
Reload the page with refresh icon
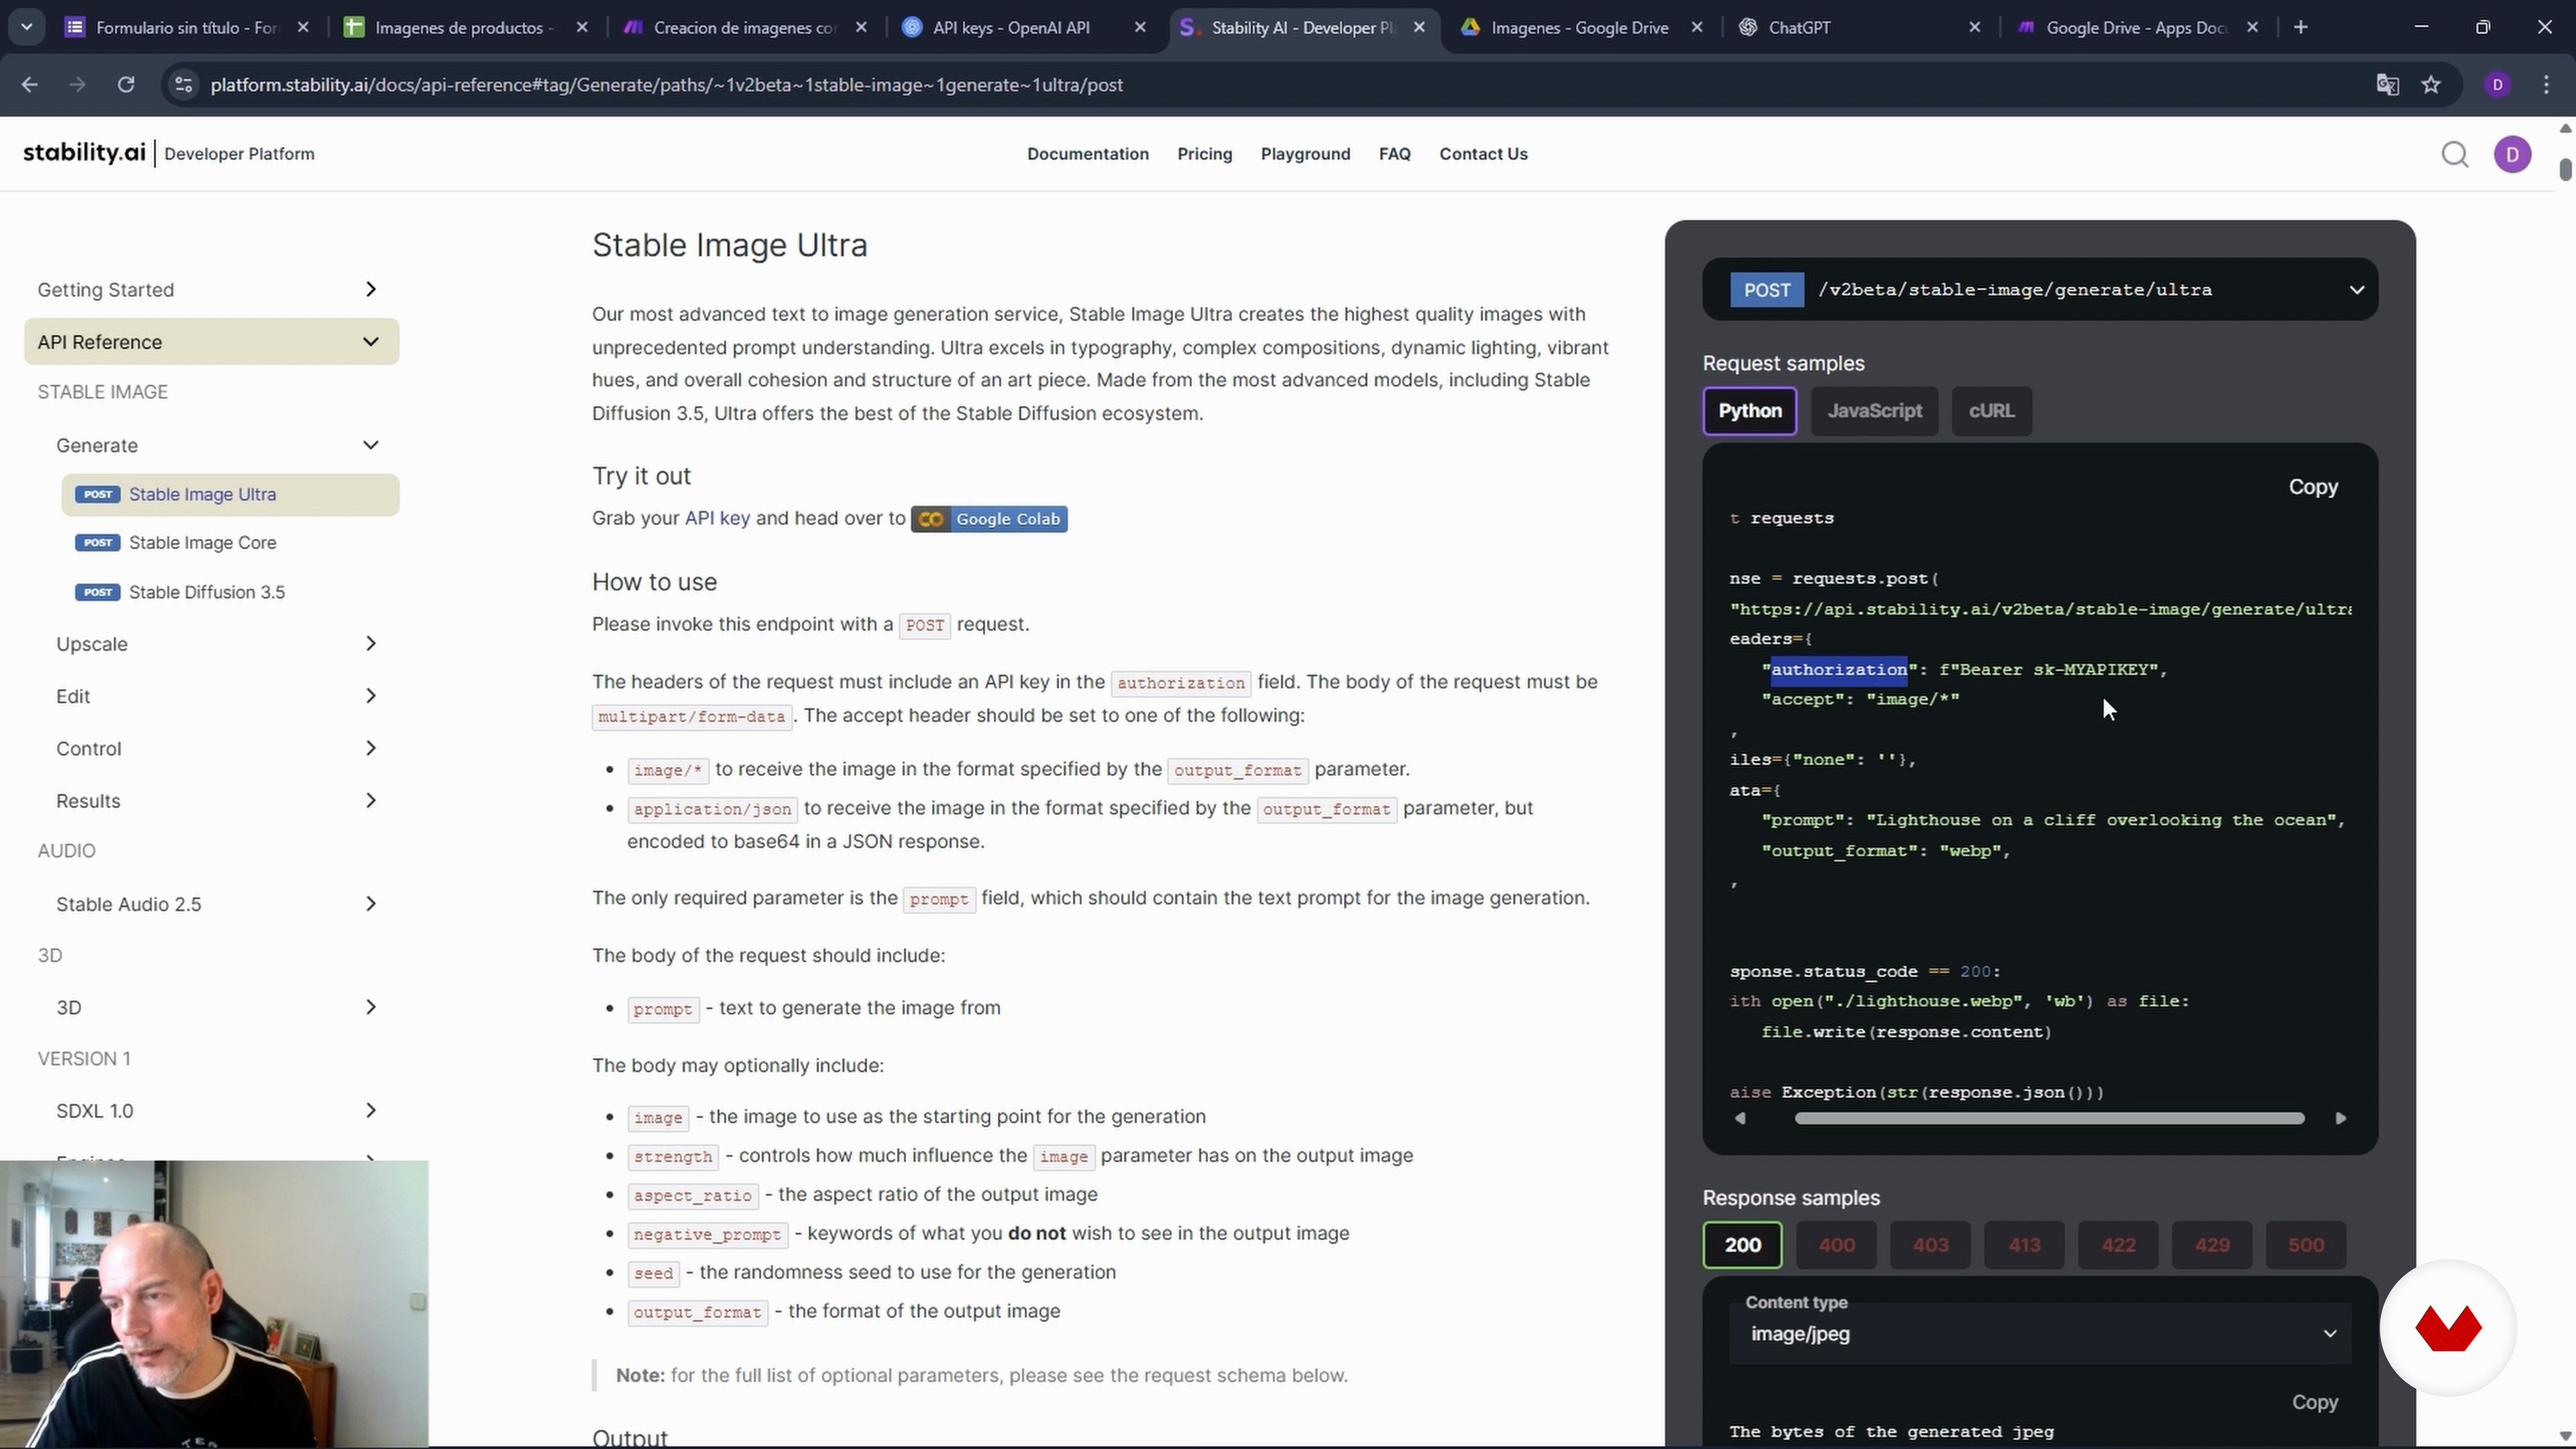click(126, 85)
